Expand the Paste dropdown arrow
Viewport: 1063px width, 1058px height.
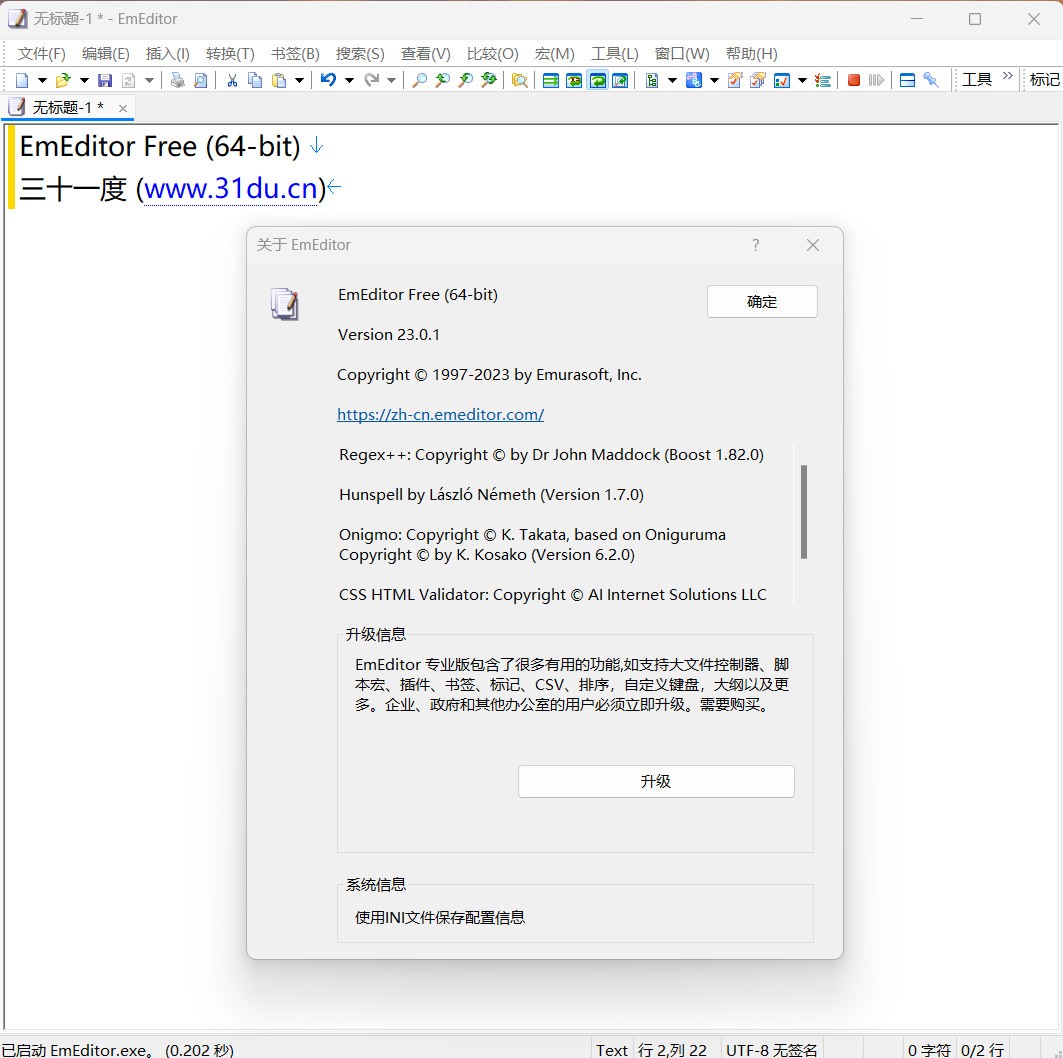(299, 81)
